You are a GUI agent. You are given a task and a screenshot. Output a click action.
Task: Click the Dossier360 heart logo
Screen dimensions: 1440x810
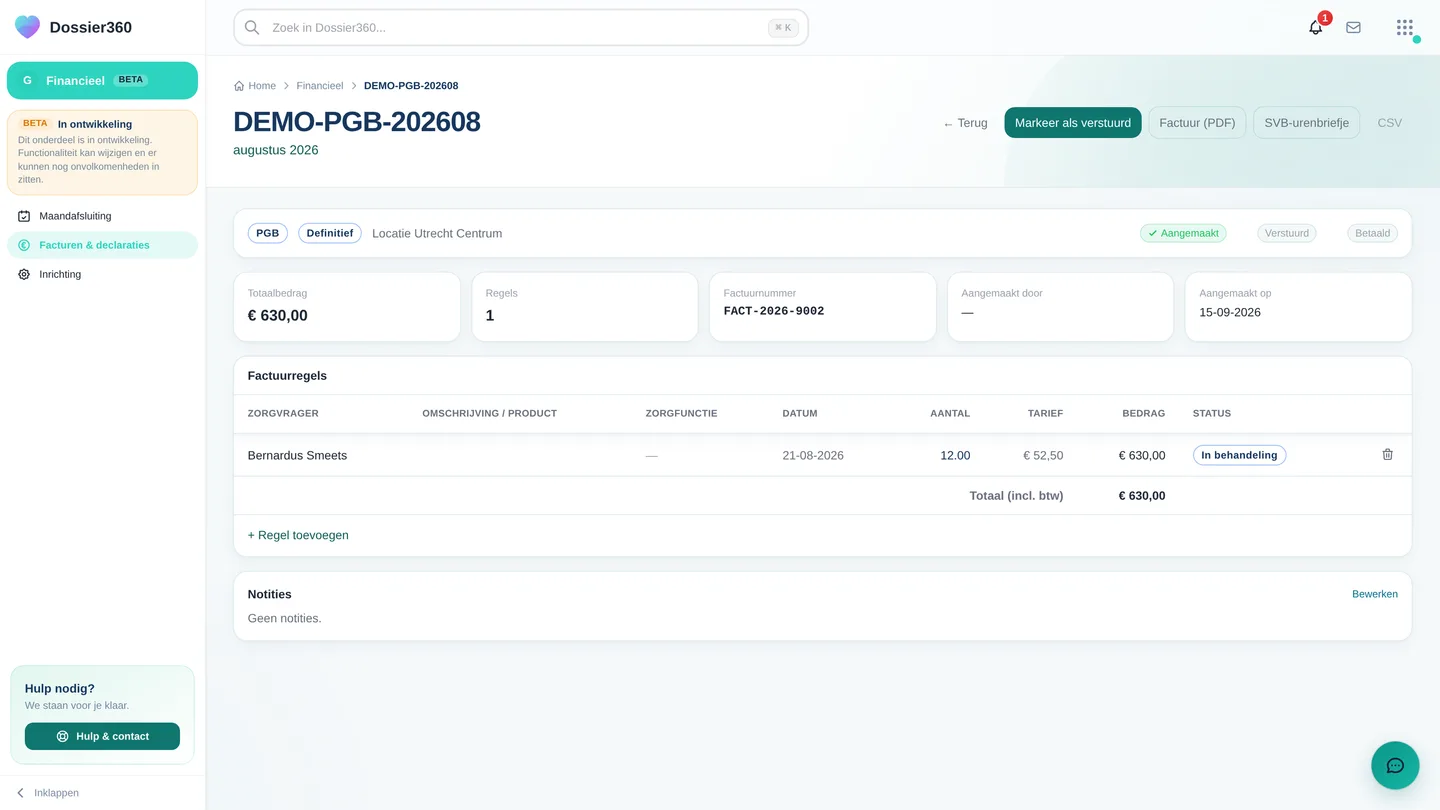click(28, 27)
